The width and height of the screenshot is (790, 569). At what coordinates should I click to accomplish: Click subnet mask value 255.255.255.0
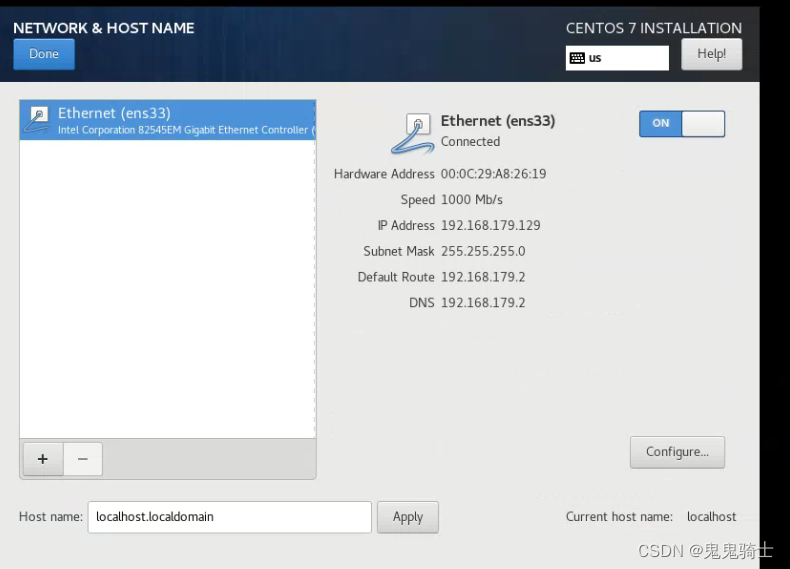(483, 251)
